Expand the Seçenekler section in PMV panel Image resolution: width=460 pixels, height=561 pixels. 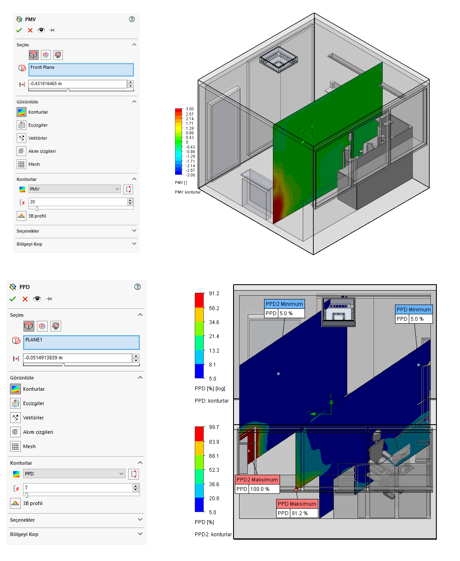click(x=77, y=231)
